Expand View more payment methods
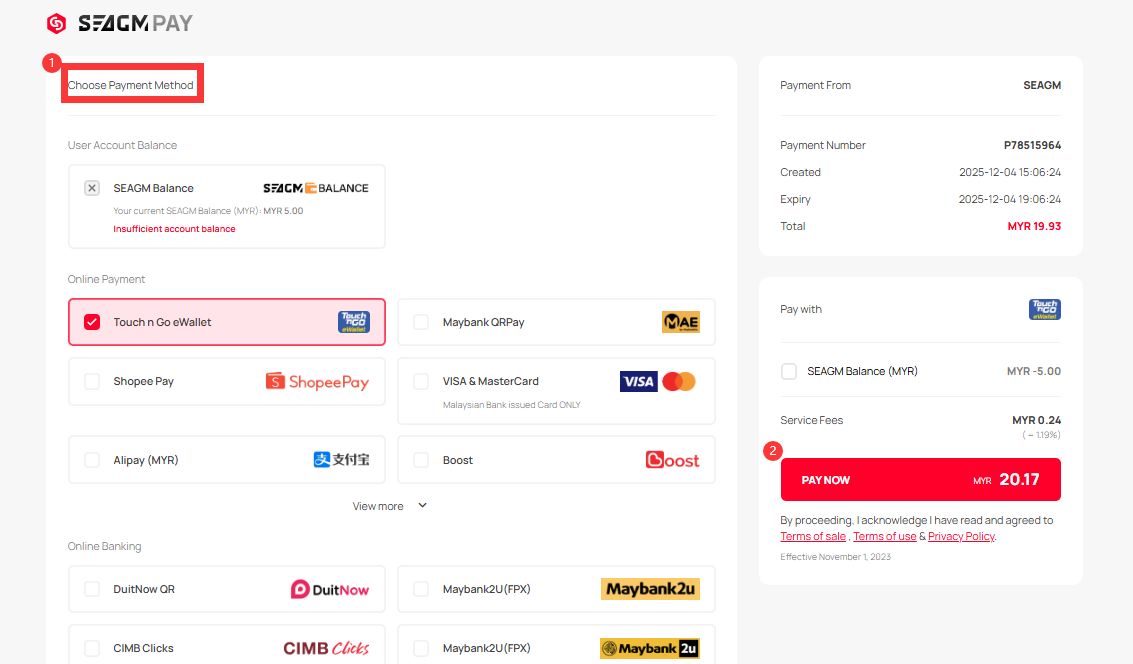This screenshot has width=1133, height=664. pyautogui.click(x=378, y=506)
